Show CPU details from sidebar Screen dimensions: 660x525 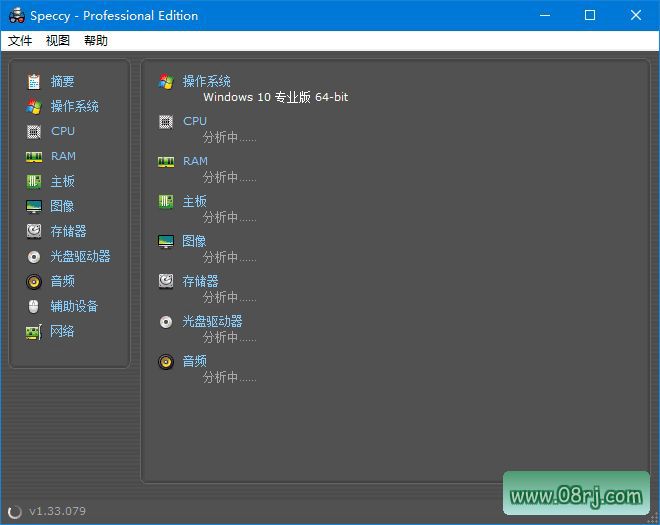coord(63,131)
